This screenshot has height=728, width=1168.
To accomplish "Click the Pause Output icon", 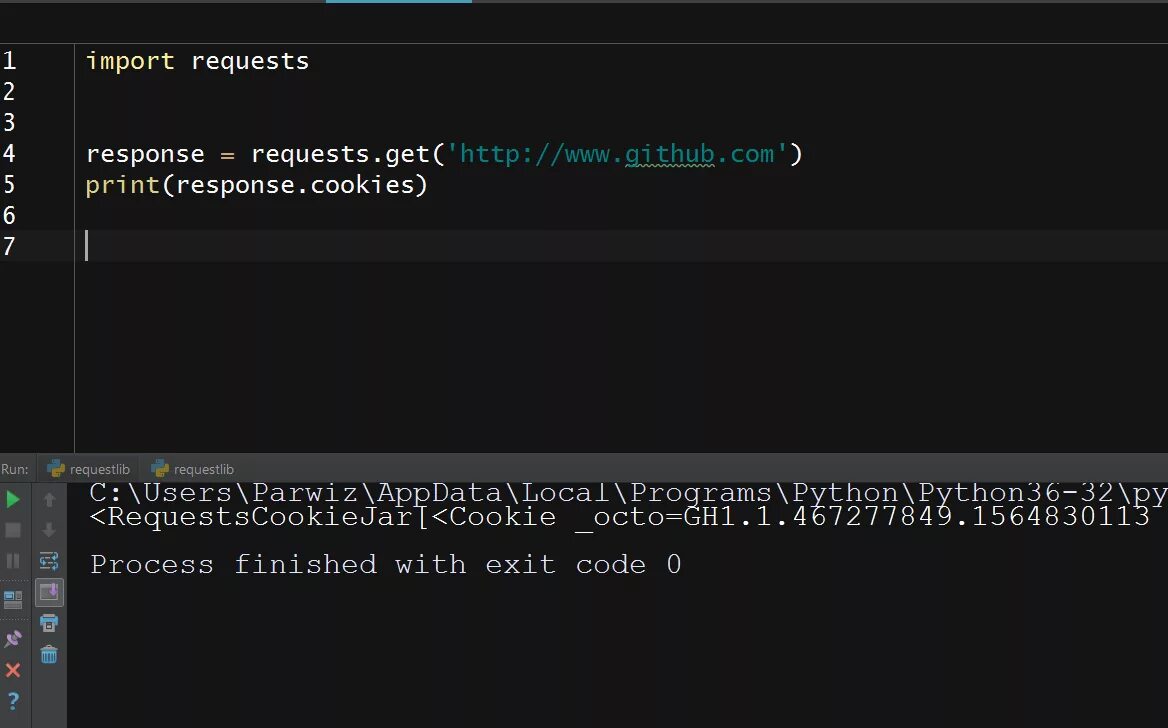I will (x=13, y=561).
